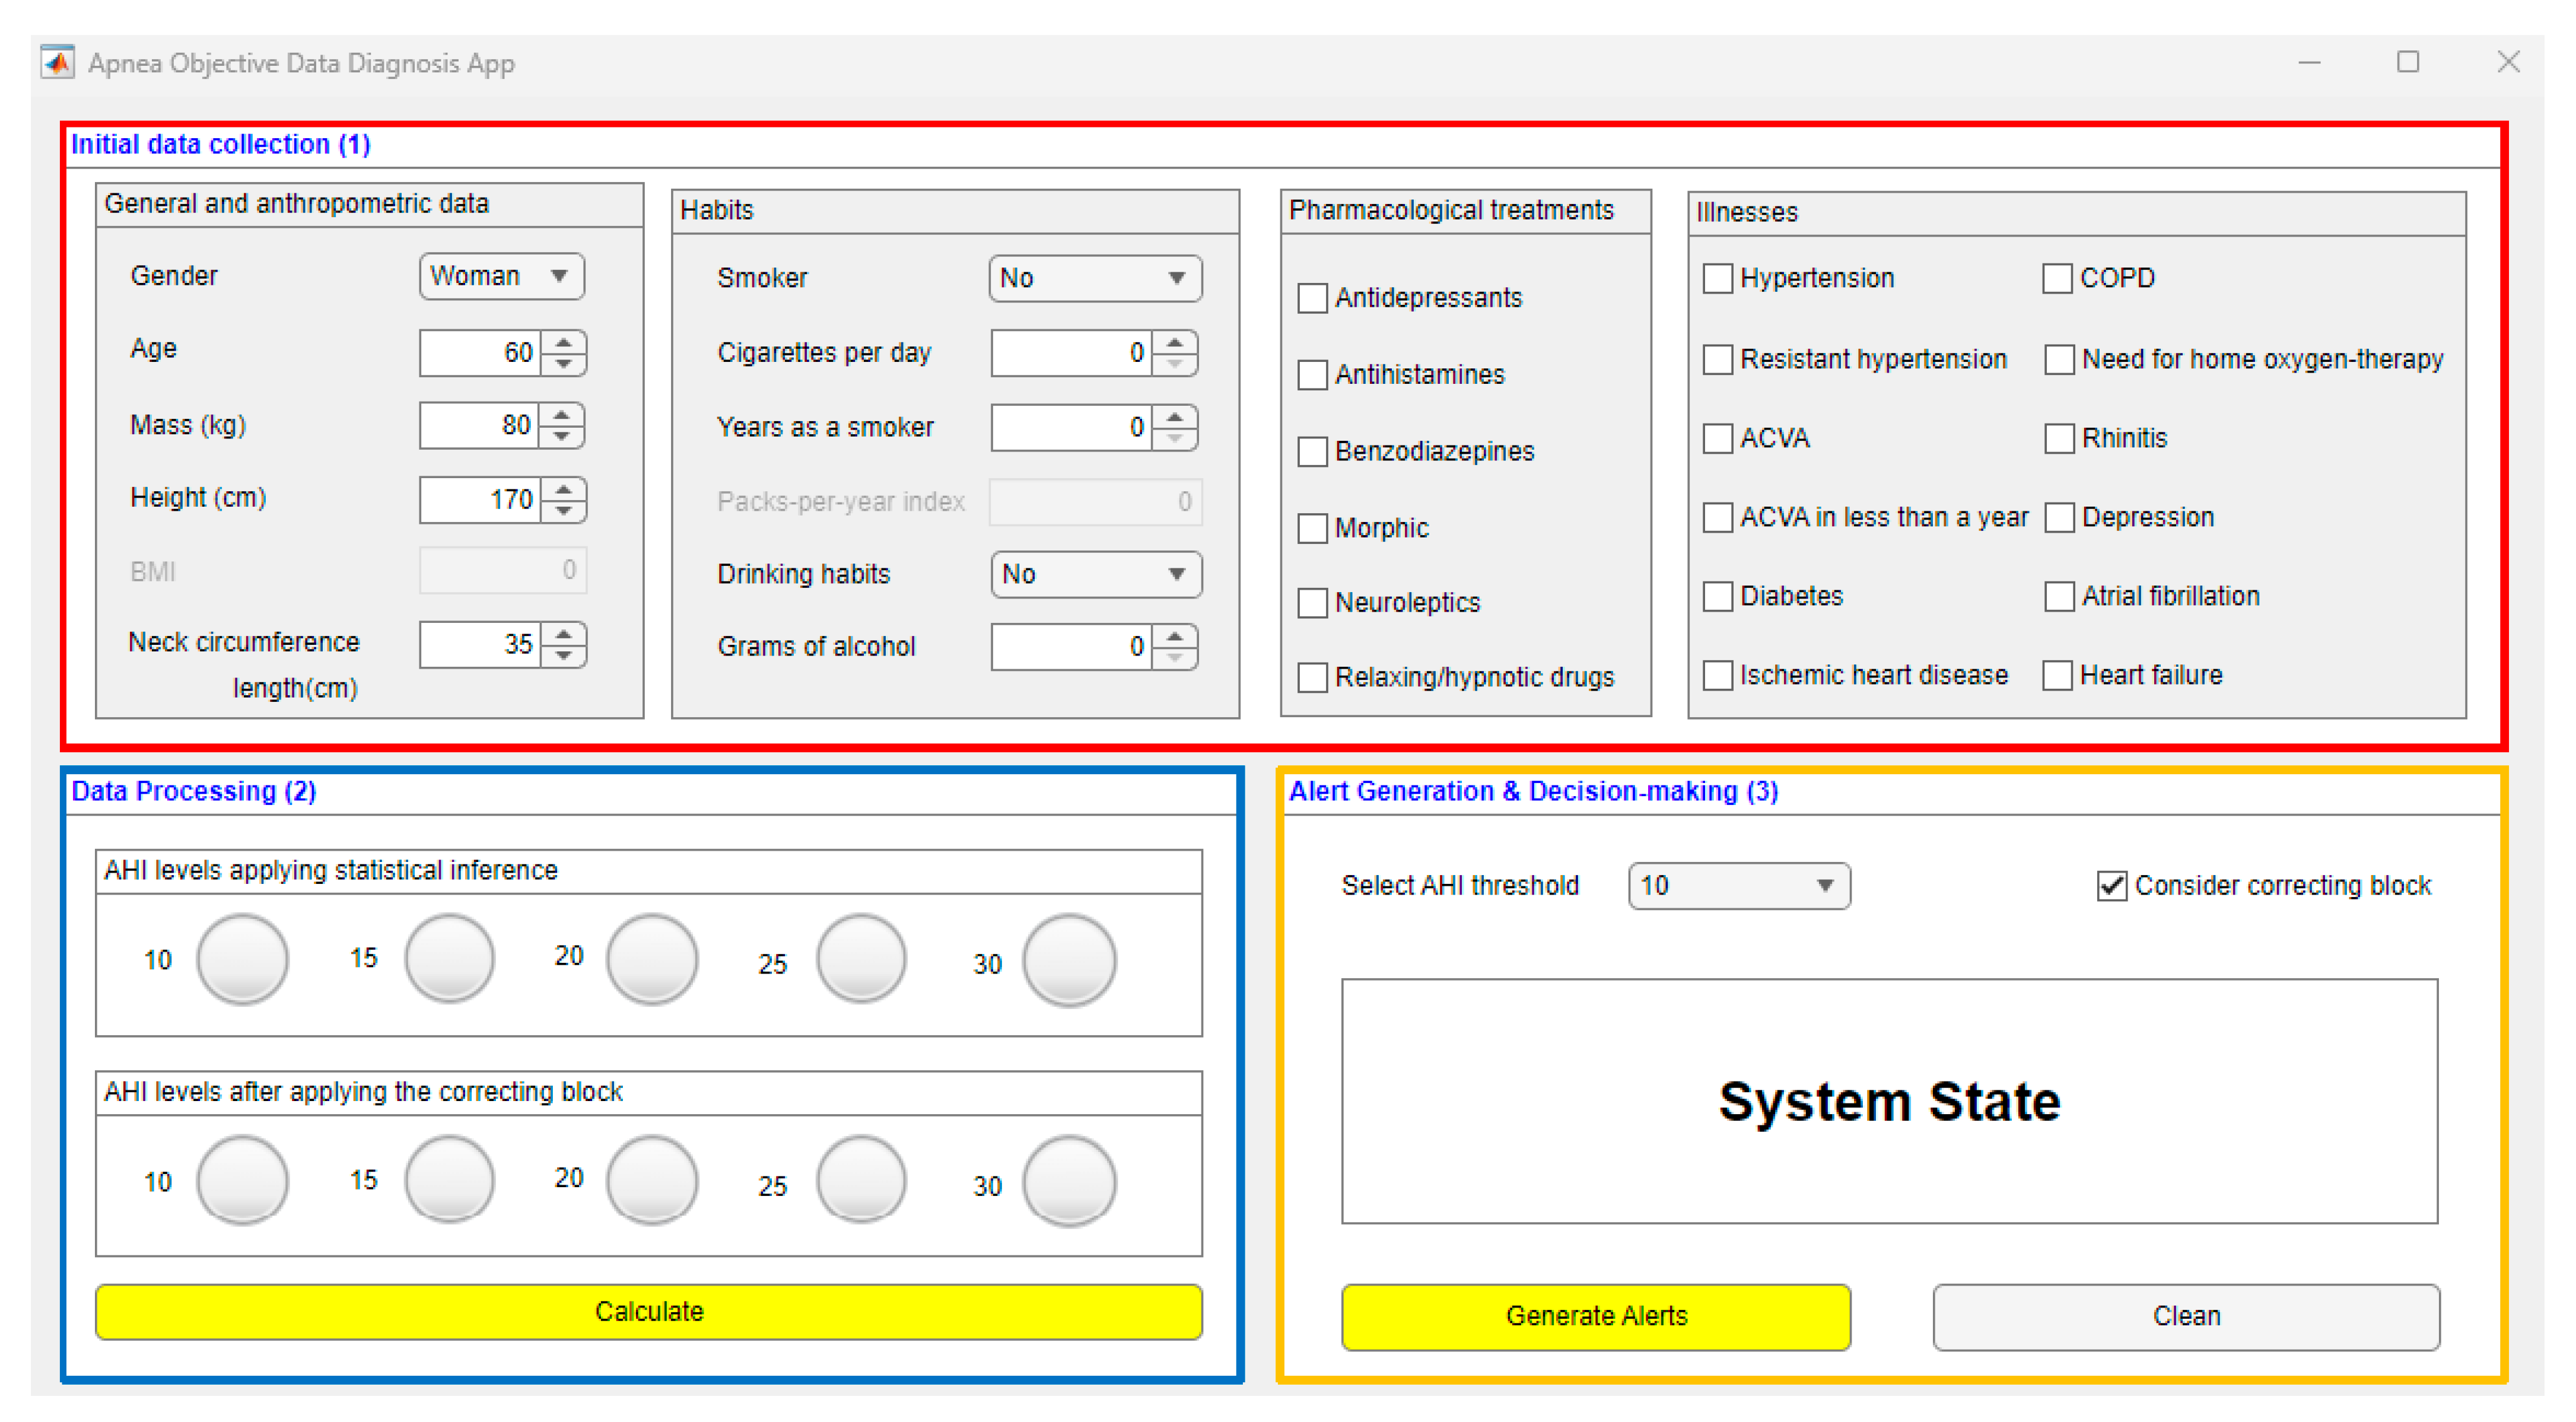Increase Cigarettes per day spinner
The width and height of the screenshot is (2576, 1422).
[1175, 342]
